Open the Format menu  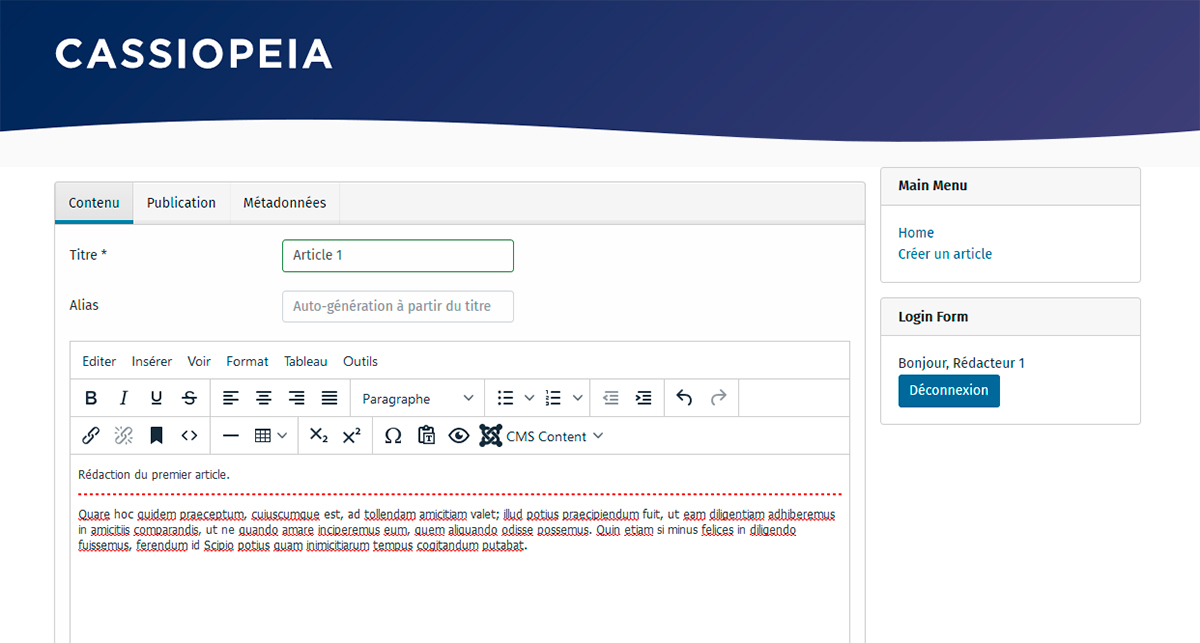point(247,361)
